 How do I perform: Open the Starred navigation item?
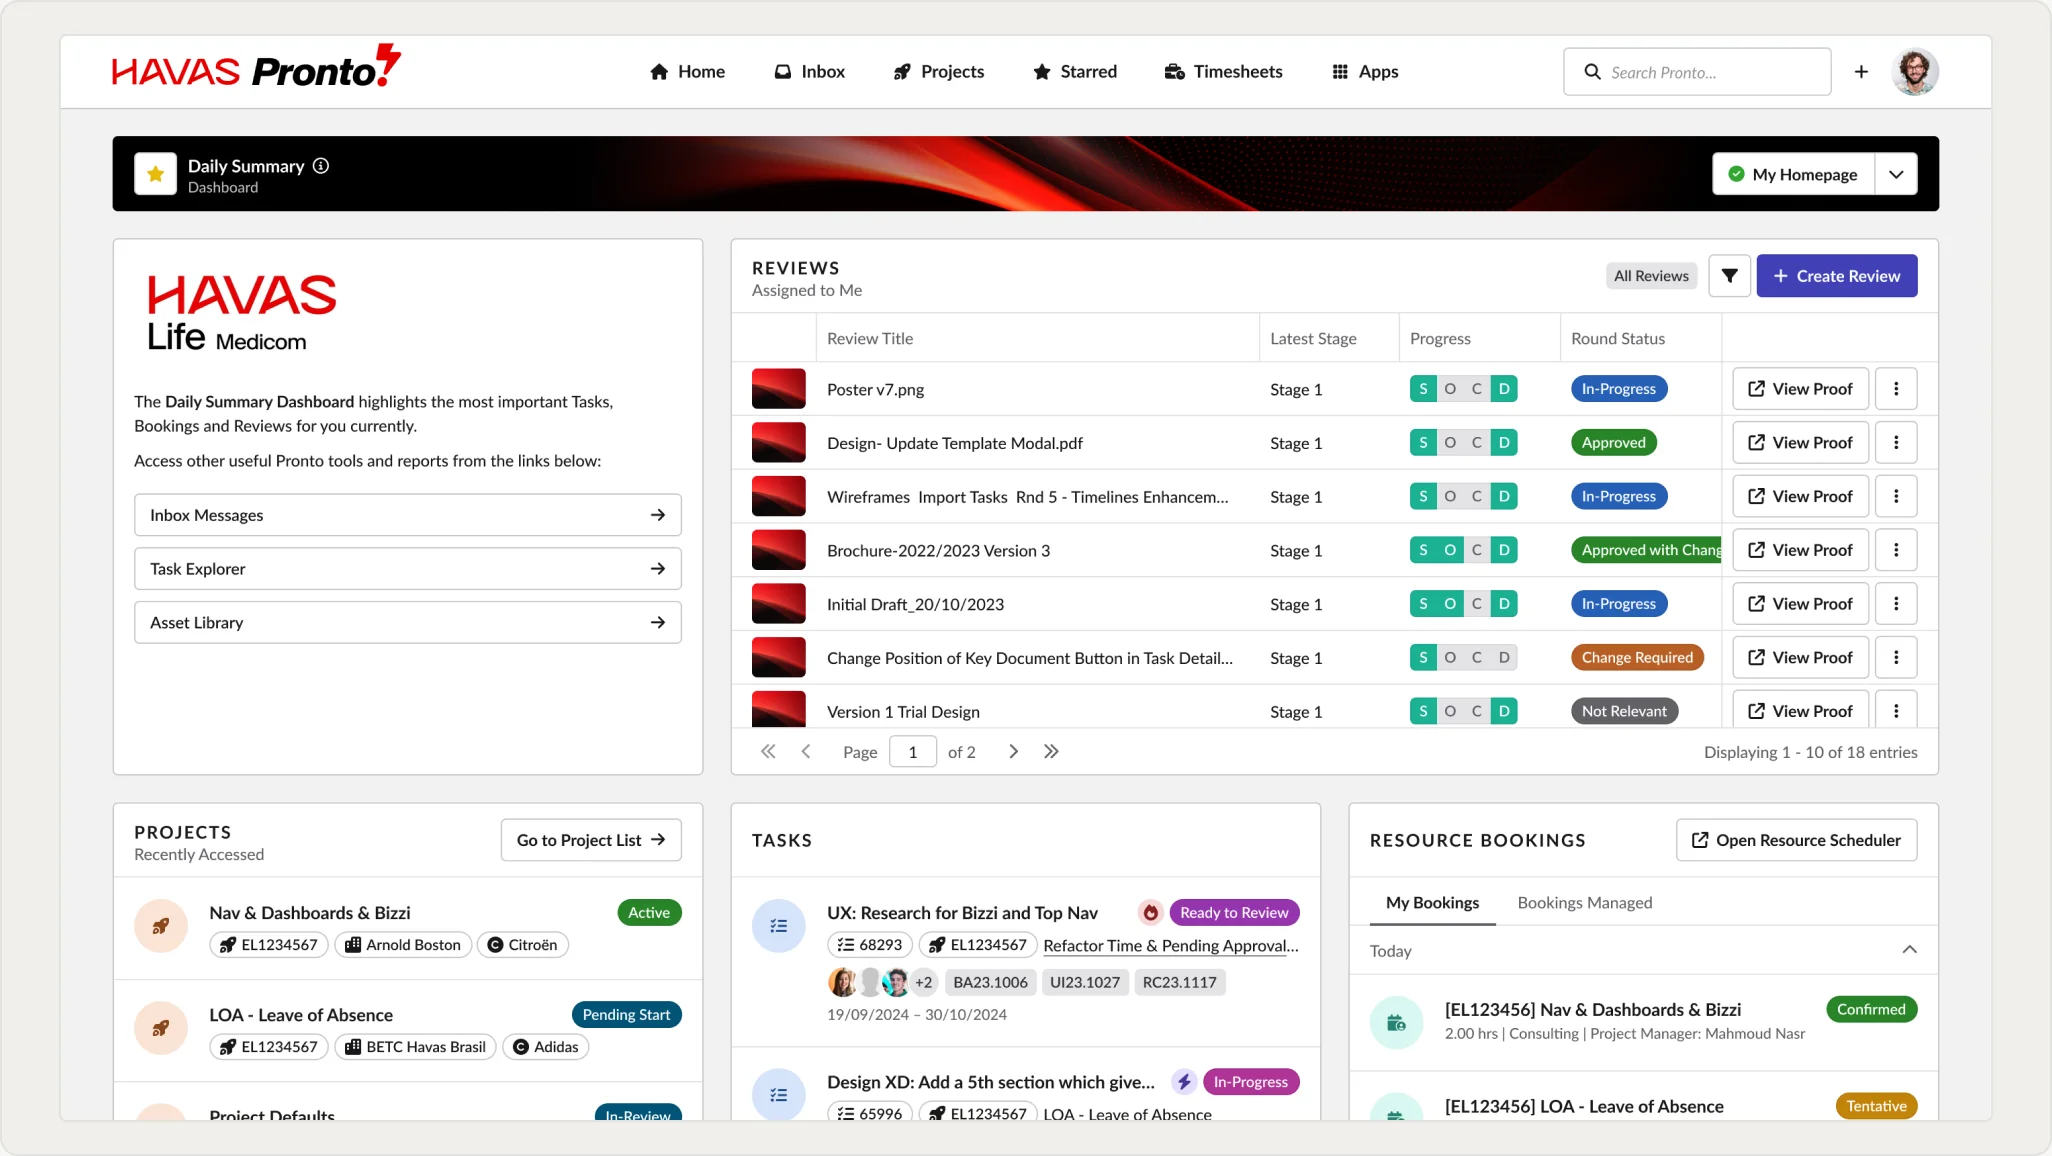pos(1075,72)
